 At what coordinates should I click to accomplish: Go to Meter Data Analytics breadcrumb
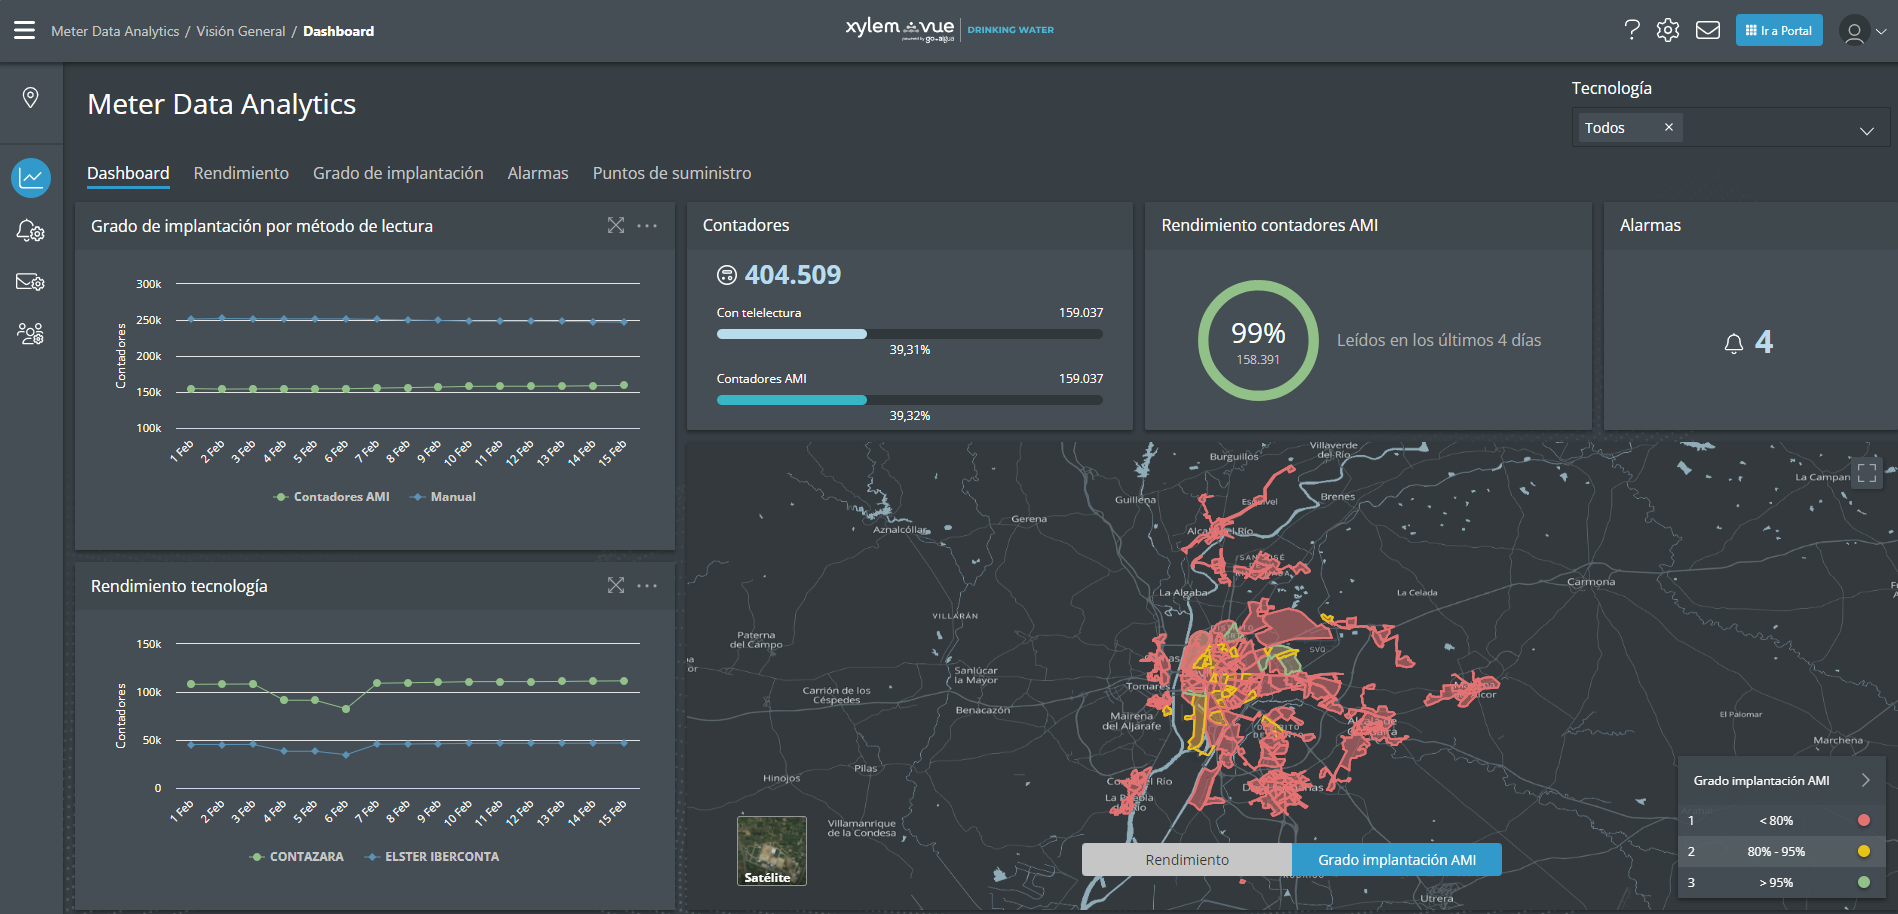115,31
